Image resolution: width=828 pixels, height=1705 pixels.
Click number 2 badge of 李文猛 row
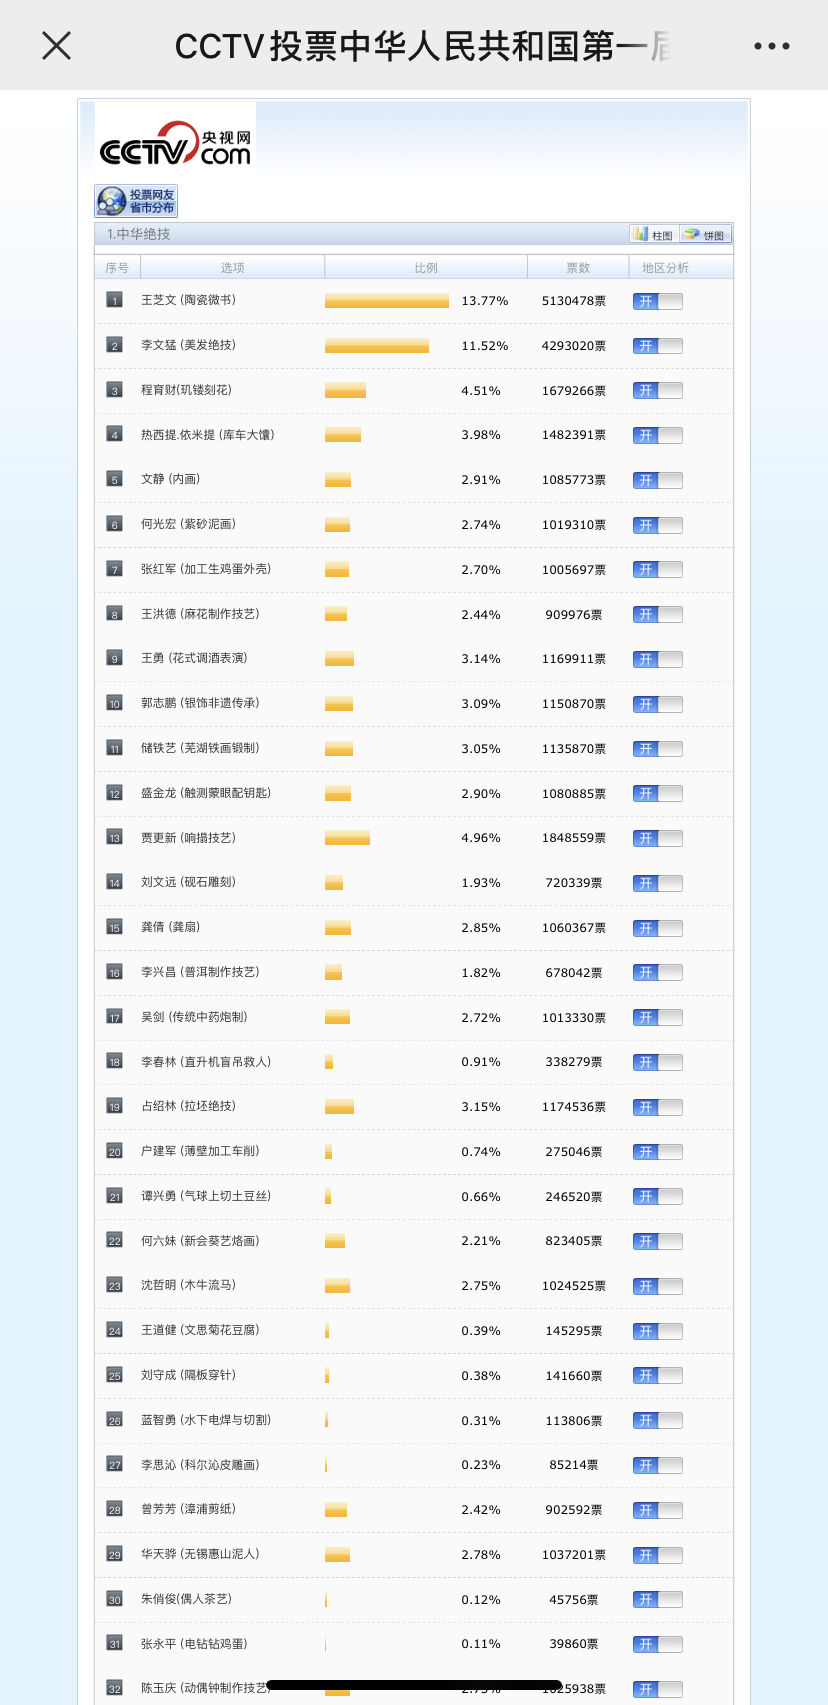(115, 345)
